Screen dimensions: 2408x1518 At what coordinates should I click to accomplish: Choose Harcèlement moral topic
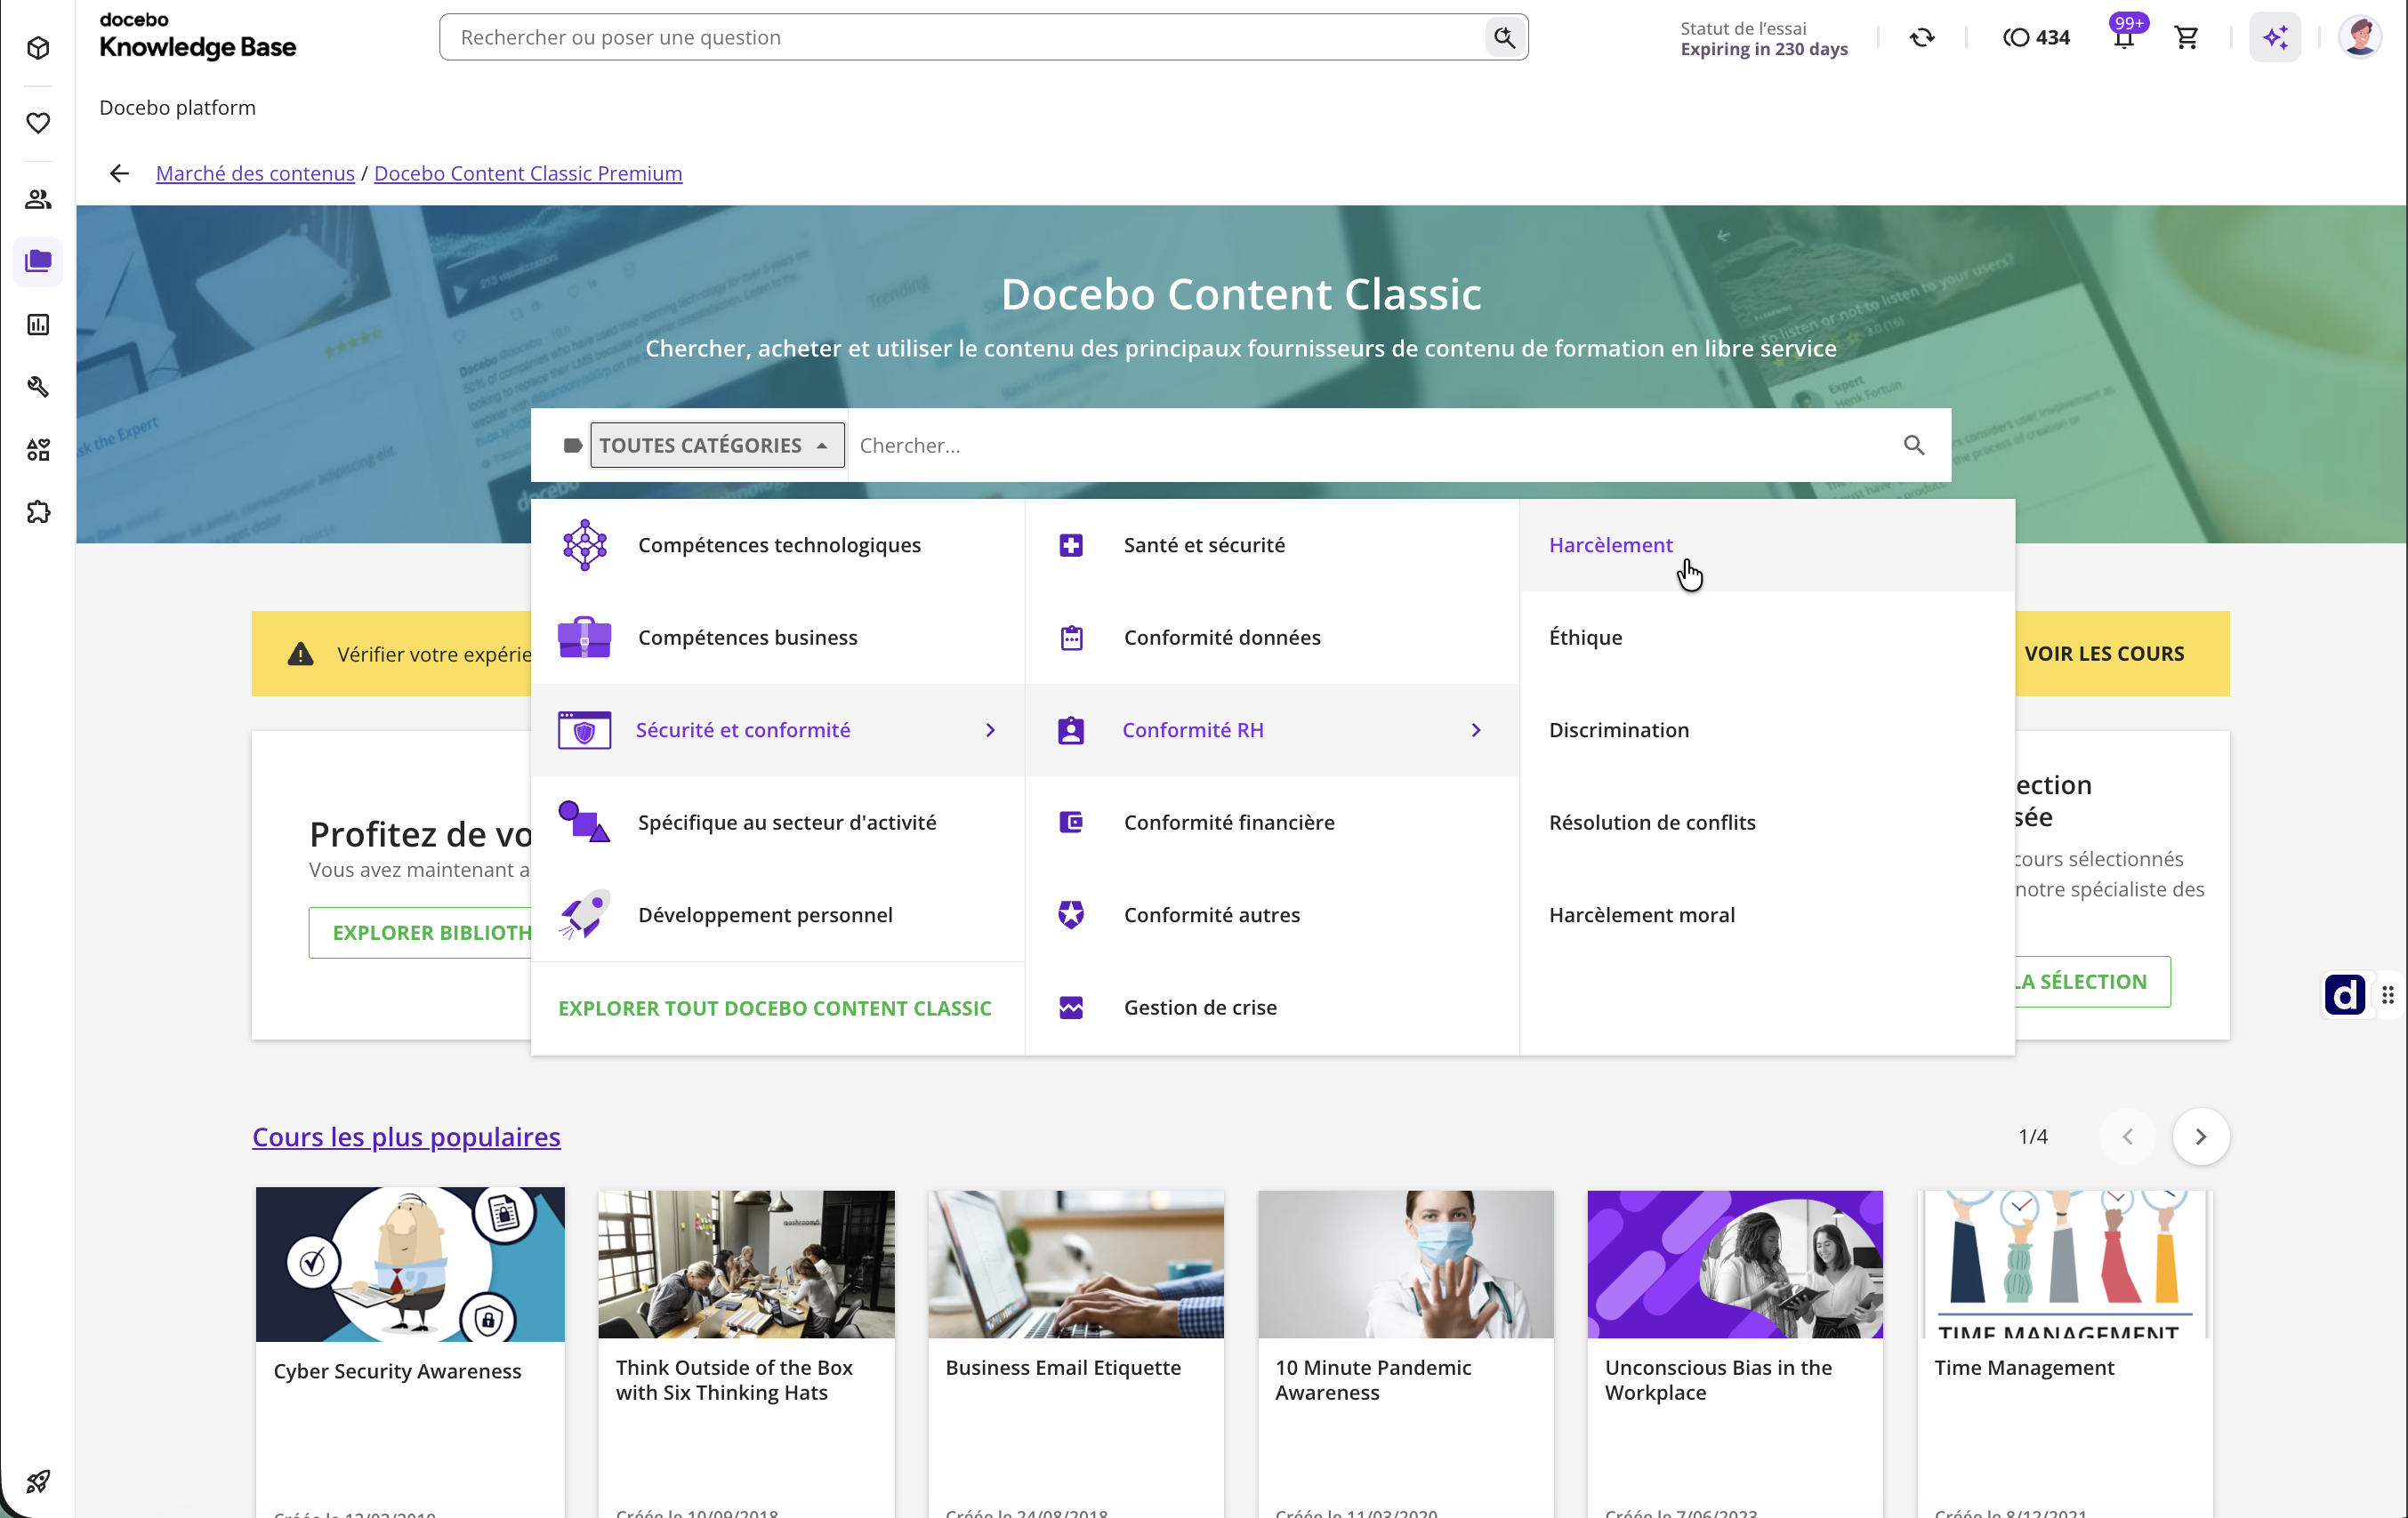pos(1767,915)
